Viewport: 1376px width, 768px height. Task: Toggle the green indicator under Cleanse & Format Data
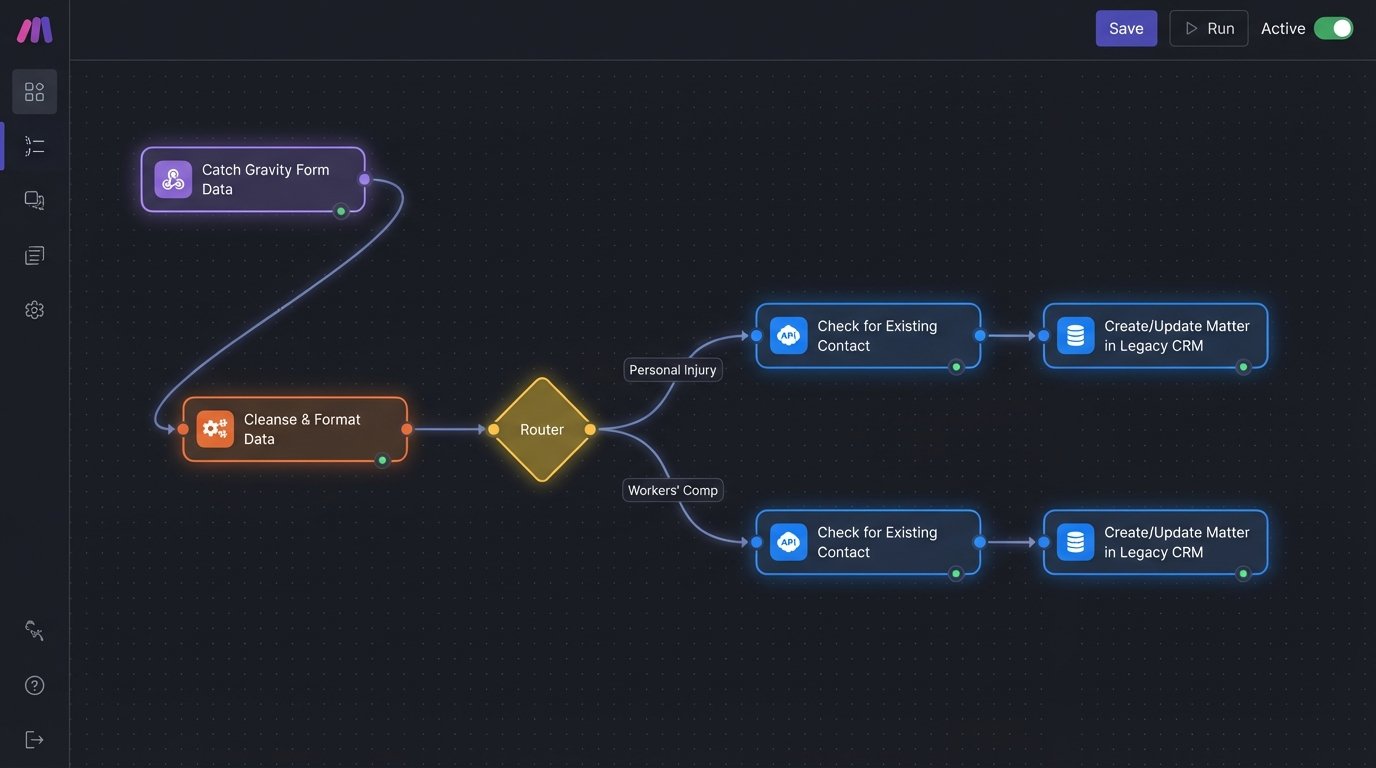382,461
